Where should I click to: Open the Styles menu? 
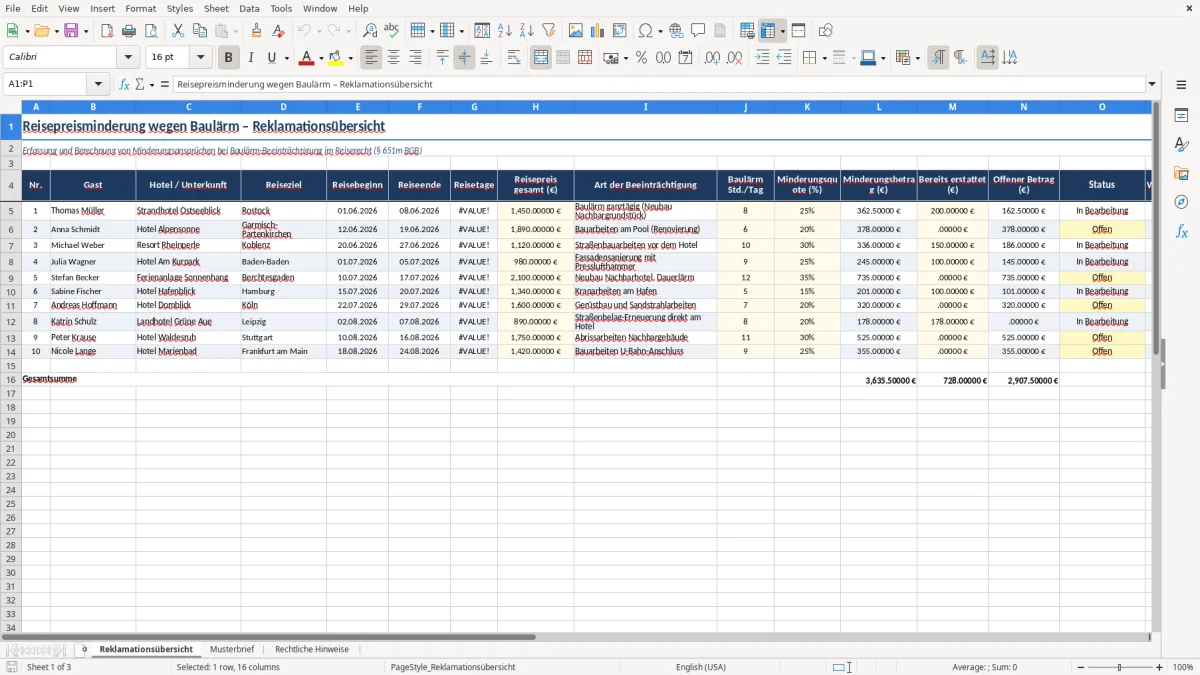pyautogui.click(x=180, y=8)
